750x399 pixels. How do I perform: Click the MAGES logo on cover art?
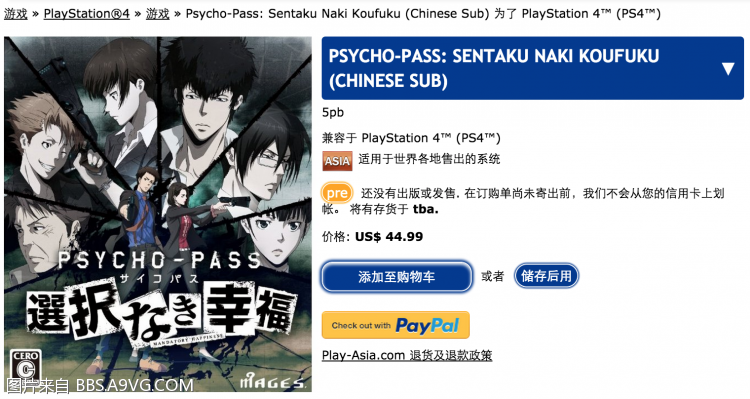pyautogui.click(x=272, y=382)
